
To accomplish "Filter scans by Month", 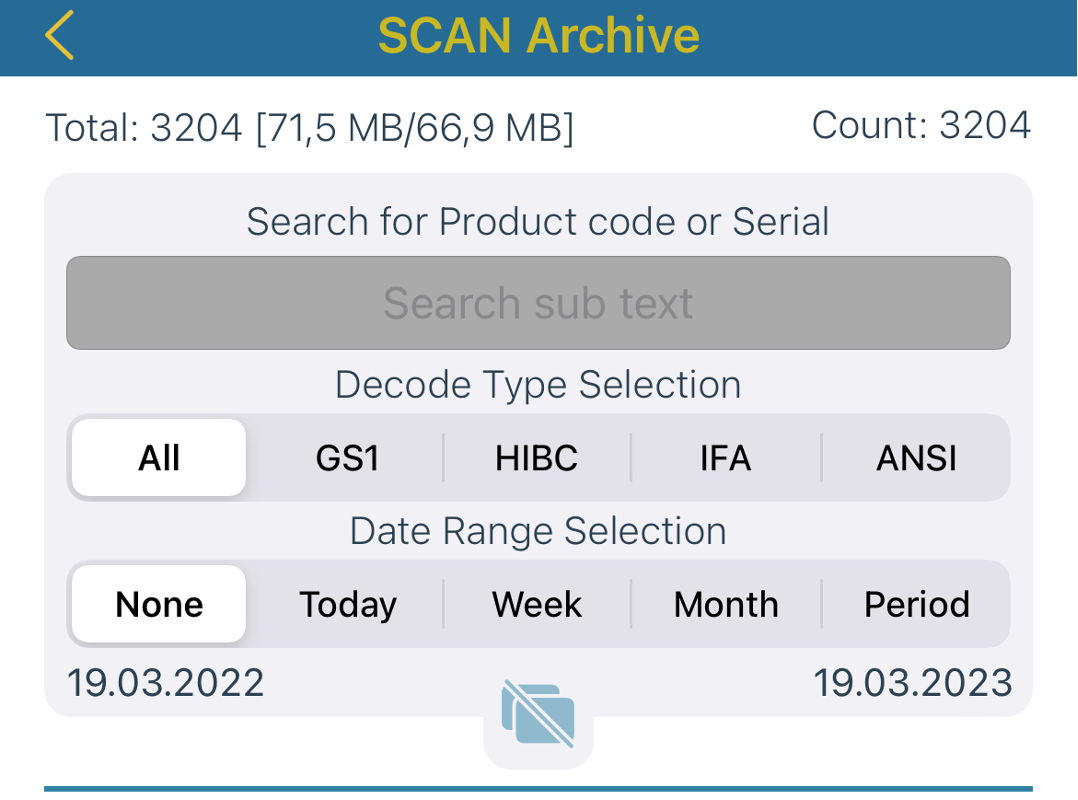I will pos(726,604).
